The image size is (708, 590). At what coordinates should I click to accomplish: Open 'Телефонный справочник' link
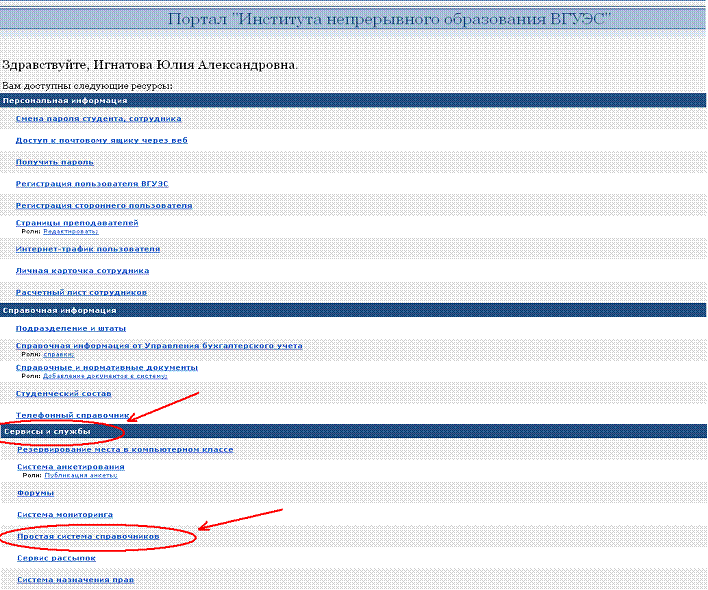73,414
